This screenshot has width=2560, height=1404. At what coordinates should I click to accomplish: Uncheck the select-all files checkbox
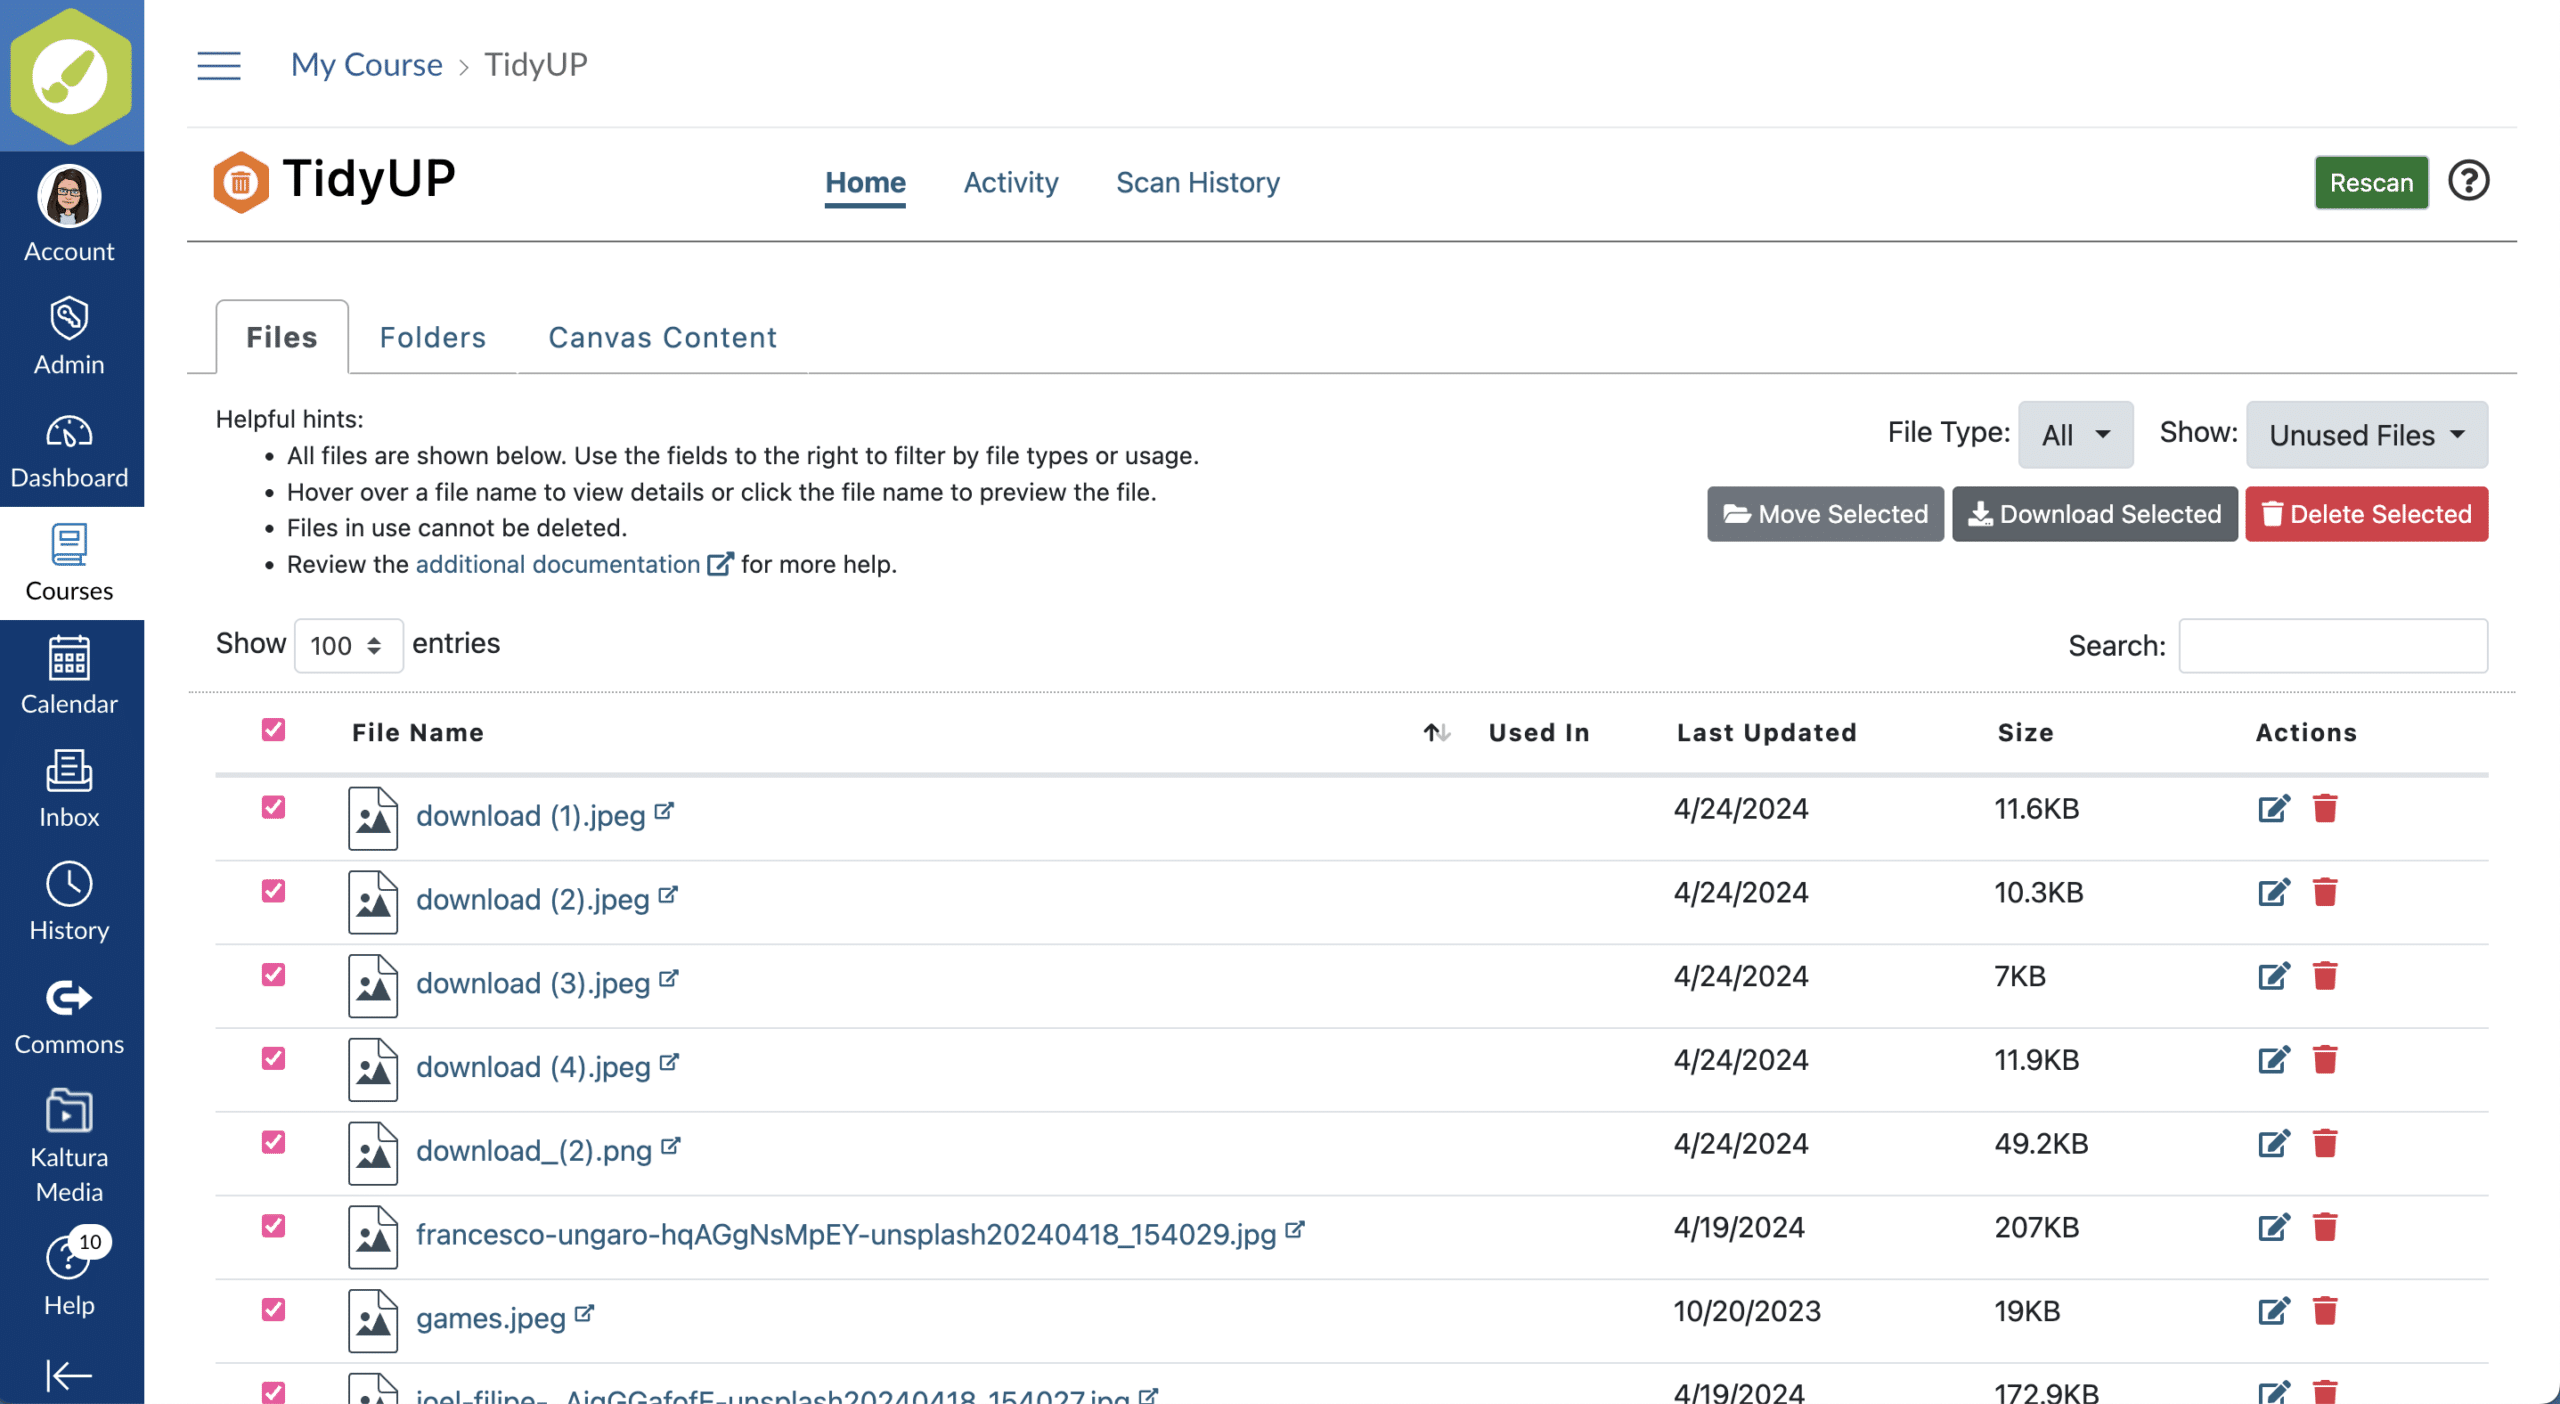tap(273, 730)
